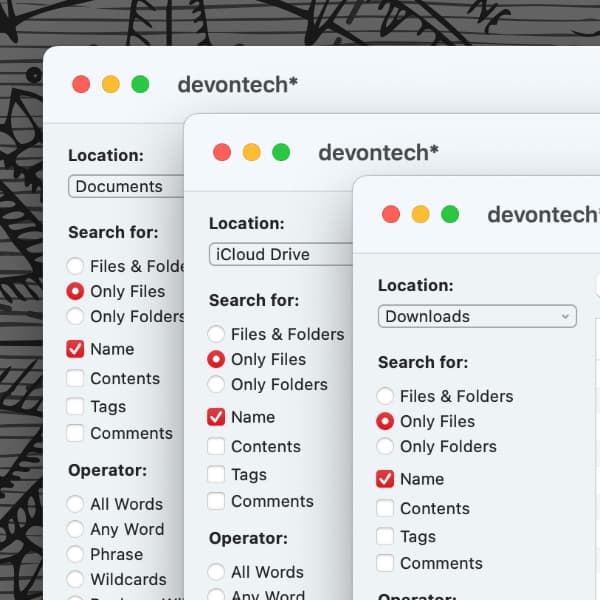
Task: Zoom the middle iCloud Drive window
Action: (x=281, y=152)
